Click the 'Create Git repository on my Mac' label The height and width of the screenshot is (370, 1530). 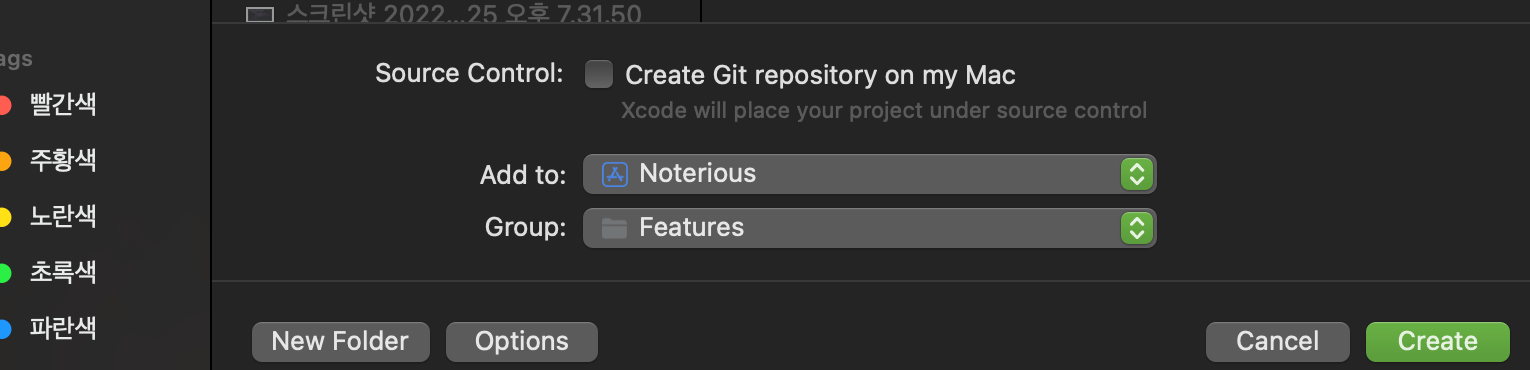click(x=820, y=75)
